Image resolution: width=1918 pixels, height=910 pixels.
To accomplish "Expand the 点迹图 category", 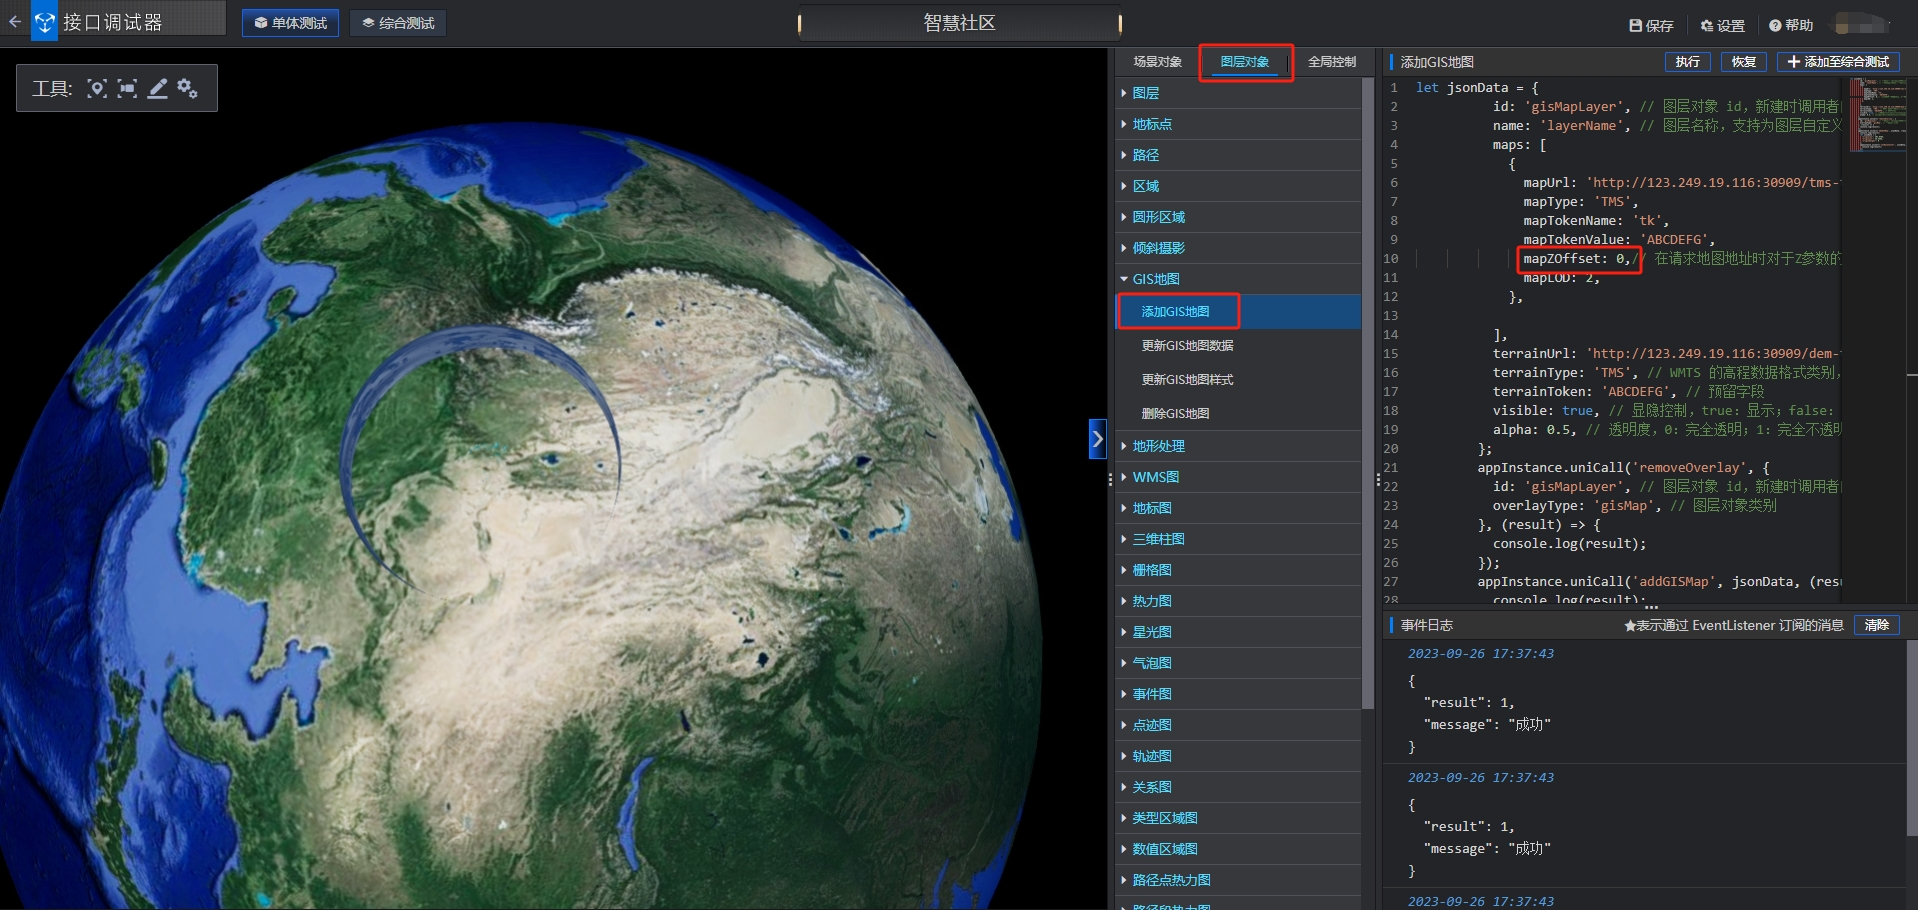I will pyautogui.click(x=1238, y=725).
